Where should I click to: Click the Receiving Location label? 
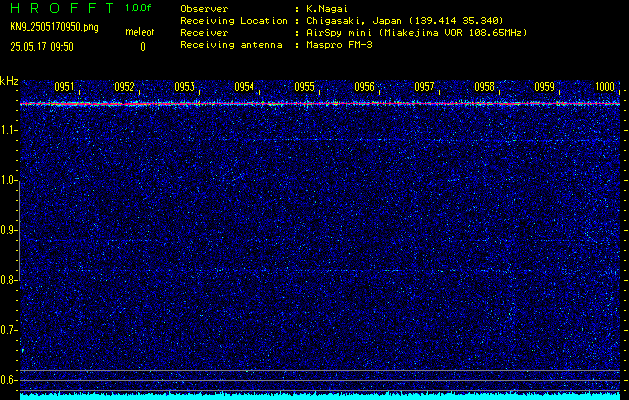click(x=234, y=20)
